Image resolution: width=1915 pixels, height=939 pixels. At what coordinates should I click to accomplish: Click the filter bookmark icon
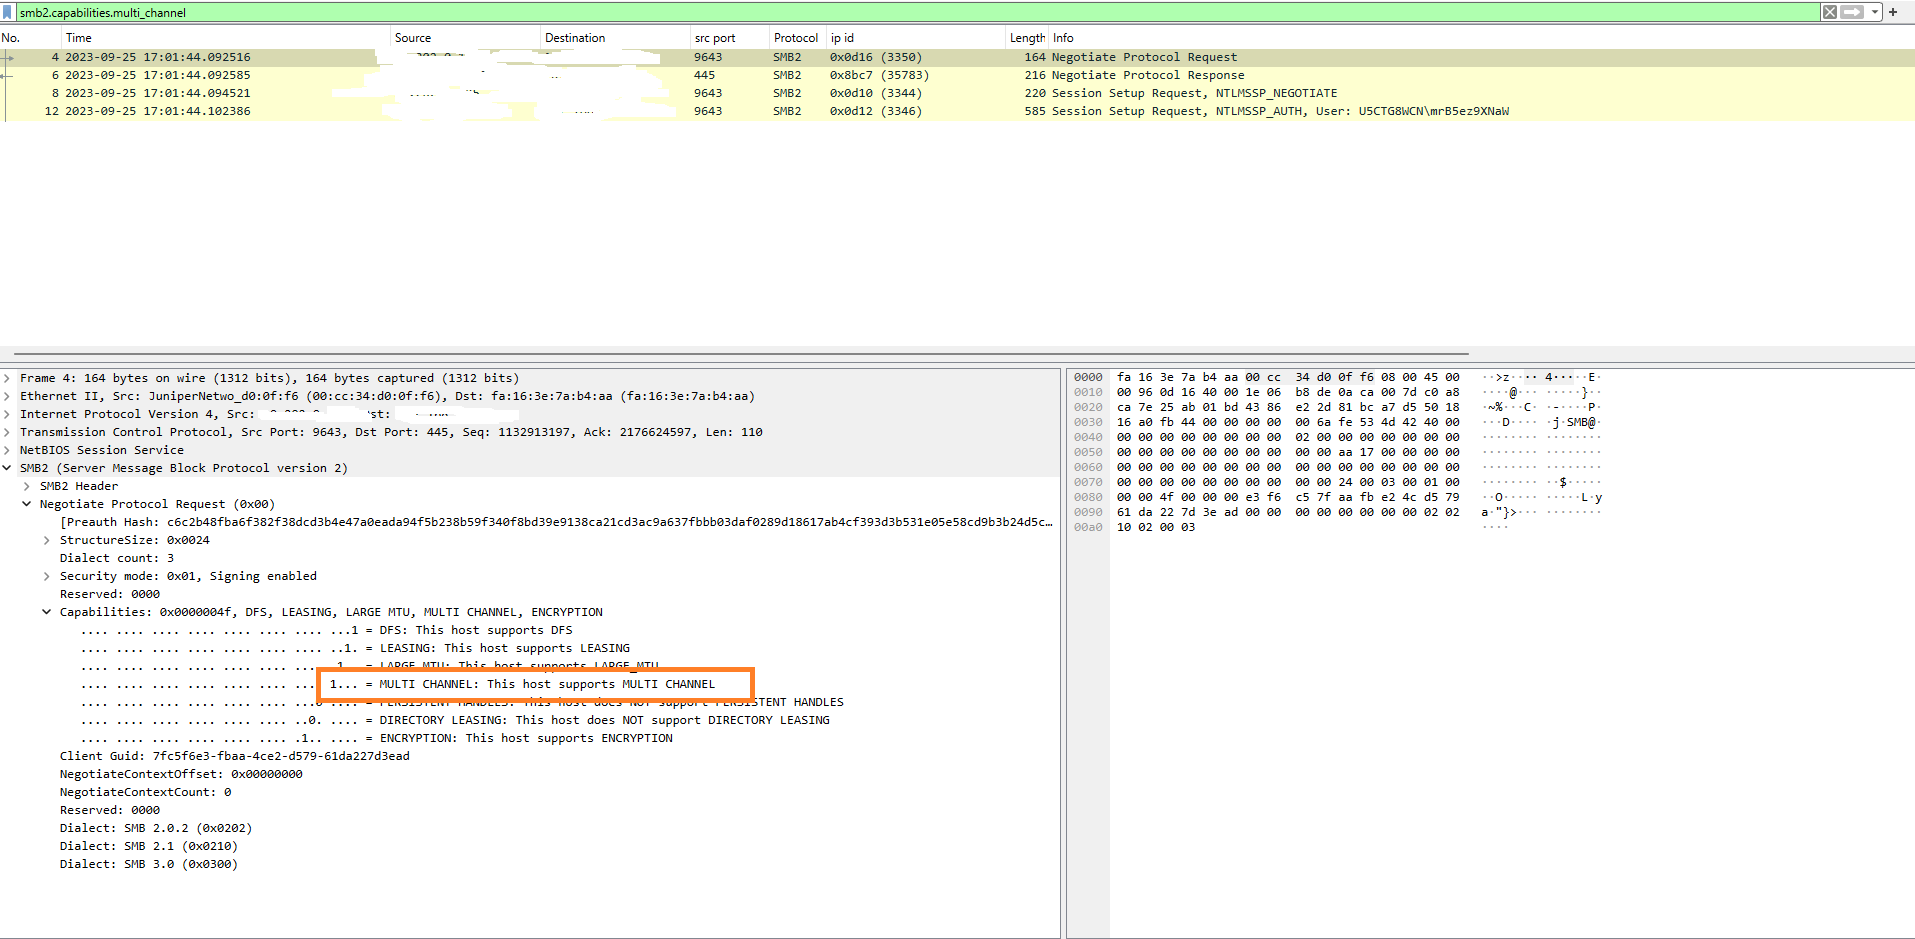tap(8, 12)
